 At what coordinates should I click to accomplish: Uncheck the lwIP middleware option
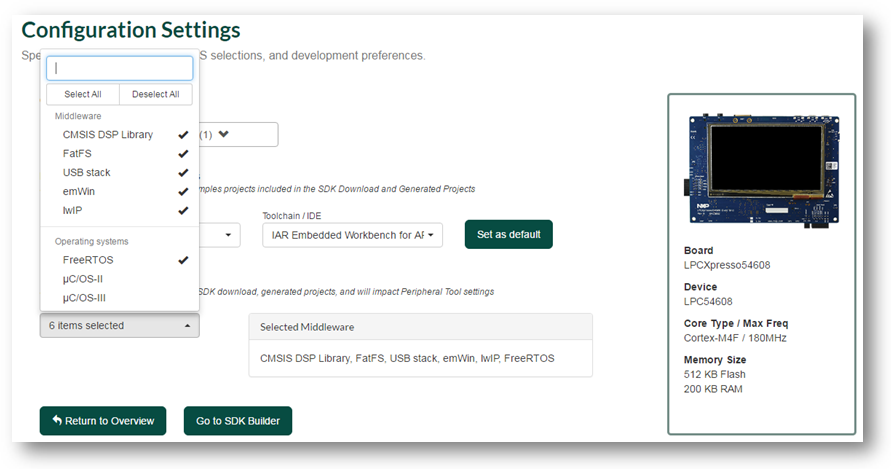119,210
